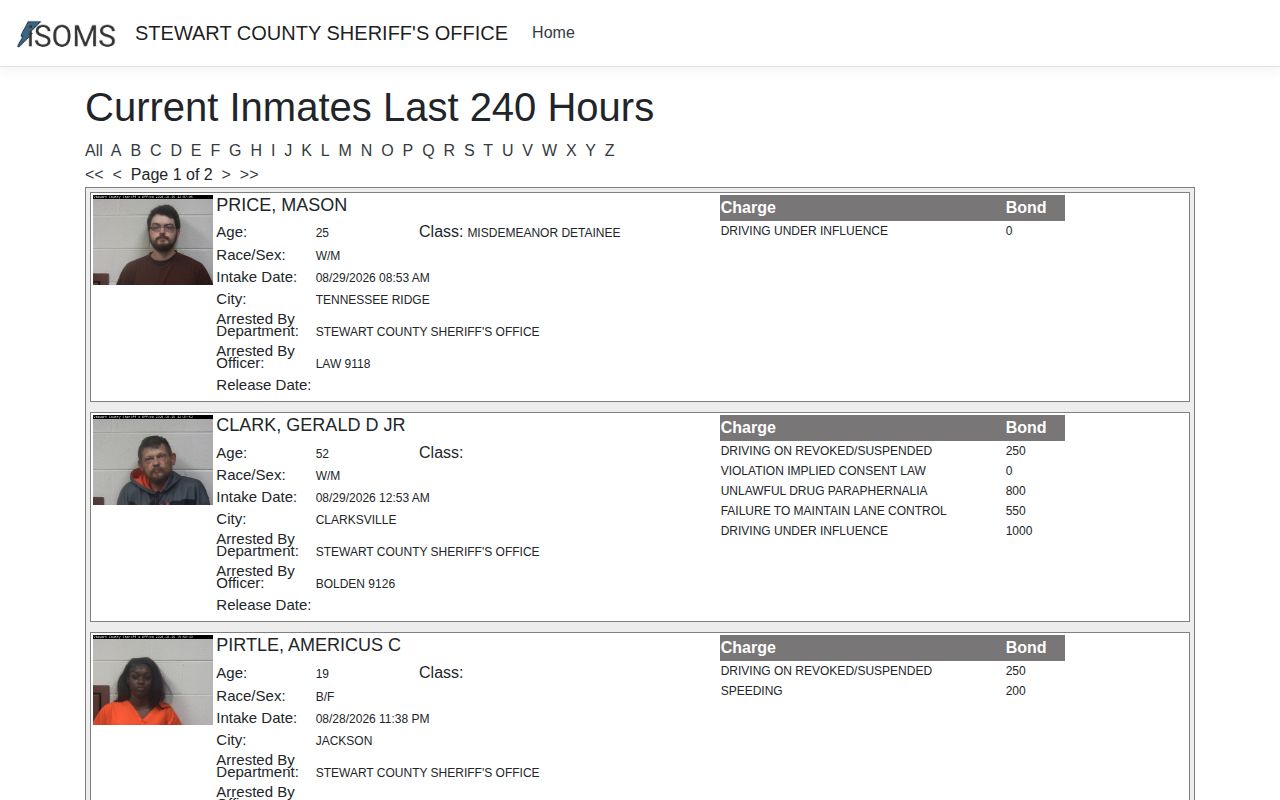The height and width of the screenshot is (800, 1280).
Task: Go to first page with << link
Action: (x=94, y=174)
